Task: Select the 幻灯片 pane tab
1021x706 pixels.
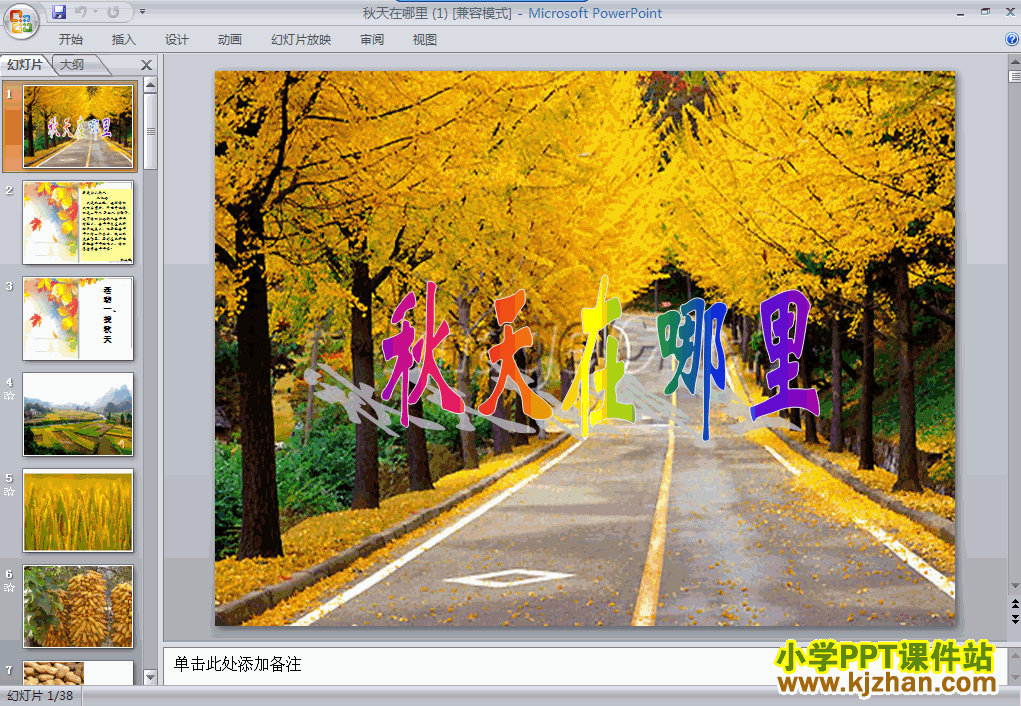Action: click(25, 64)
